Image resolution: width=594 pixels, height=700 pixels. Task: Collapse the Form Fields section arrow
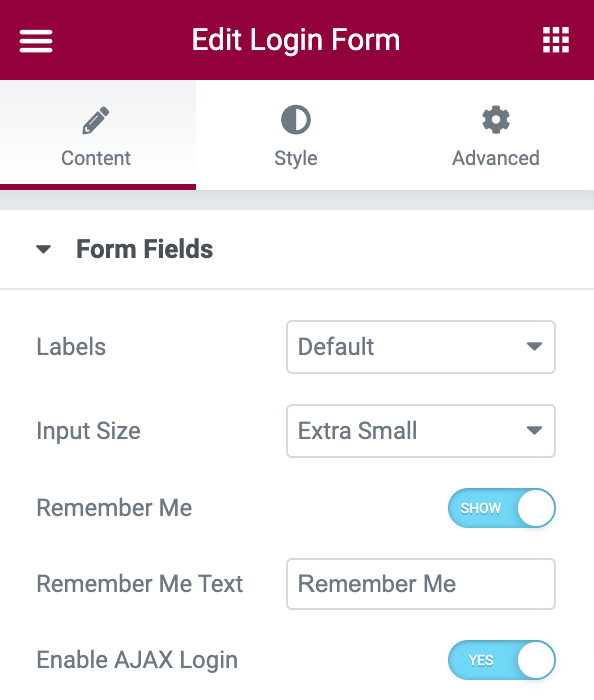43,249
